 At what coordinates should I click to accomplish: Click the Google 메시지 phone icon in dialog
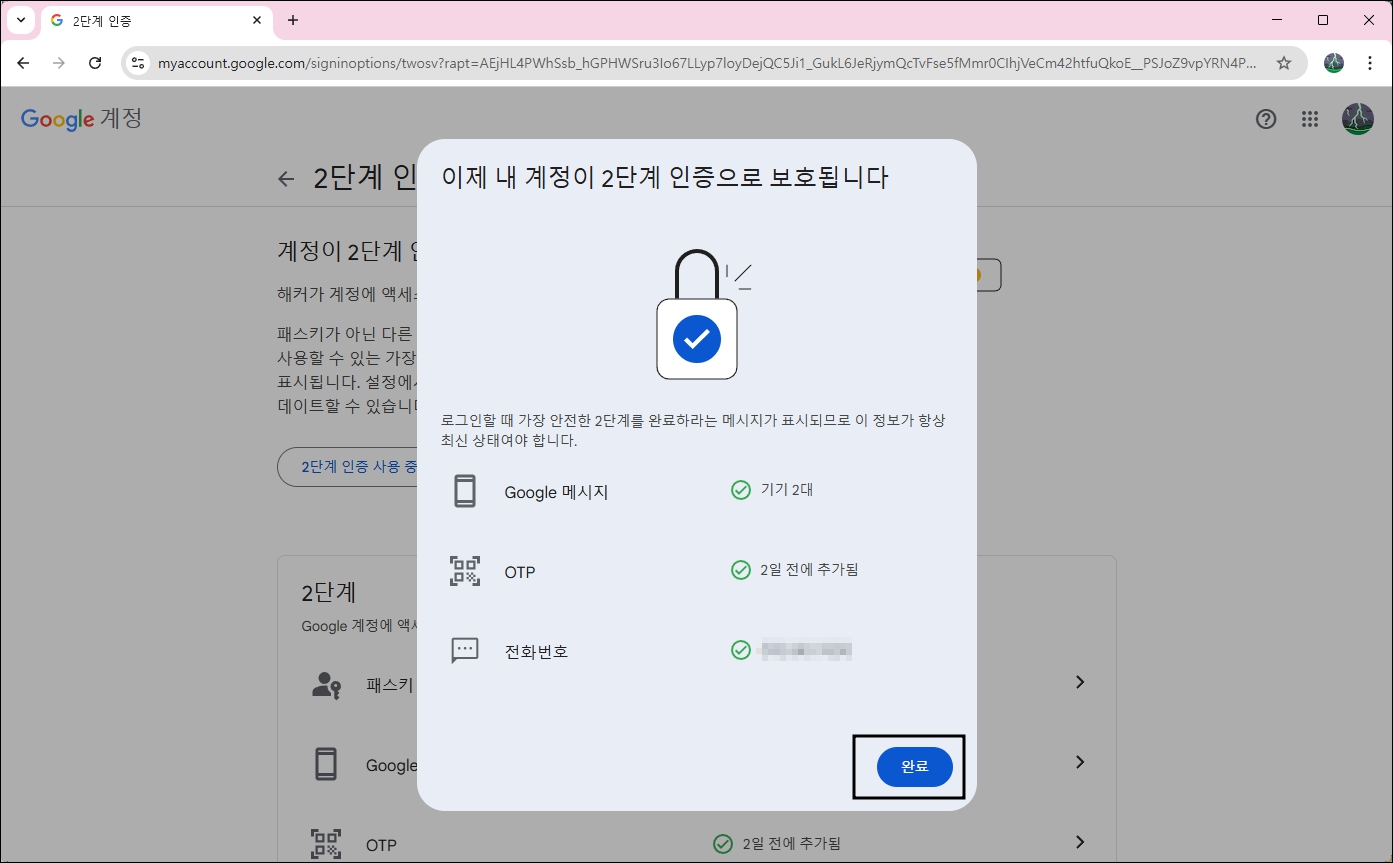click(x=465, y=491)
